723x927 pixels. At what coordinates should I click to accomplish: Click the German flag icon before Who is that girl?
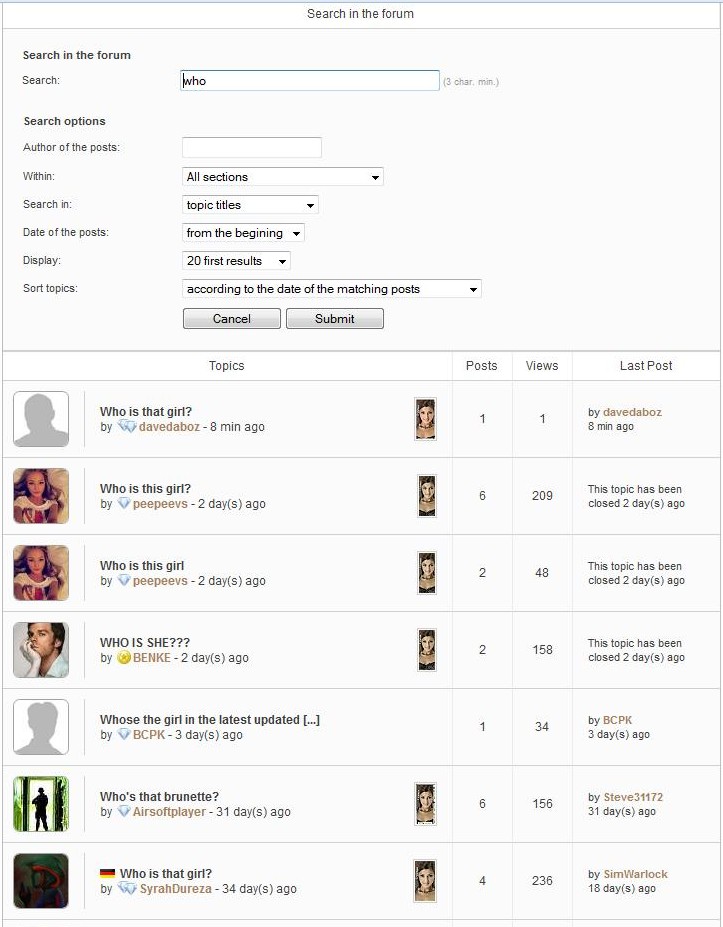[x=107, y=873]
